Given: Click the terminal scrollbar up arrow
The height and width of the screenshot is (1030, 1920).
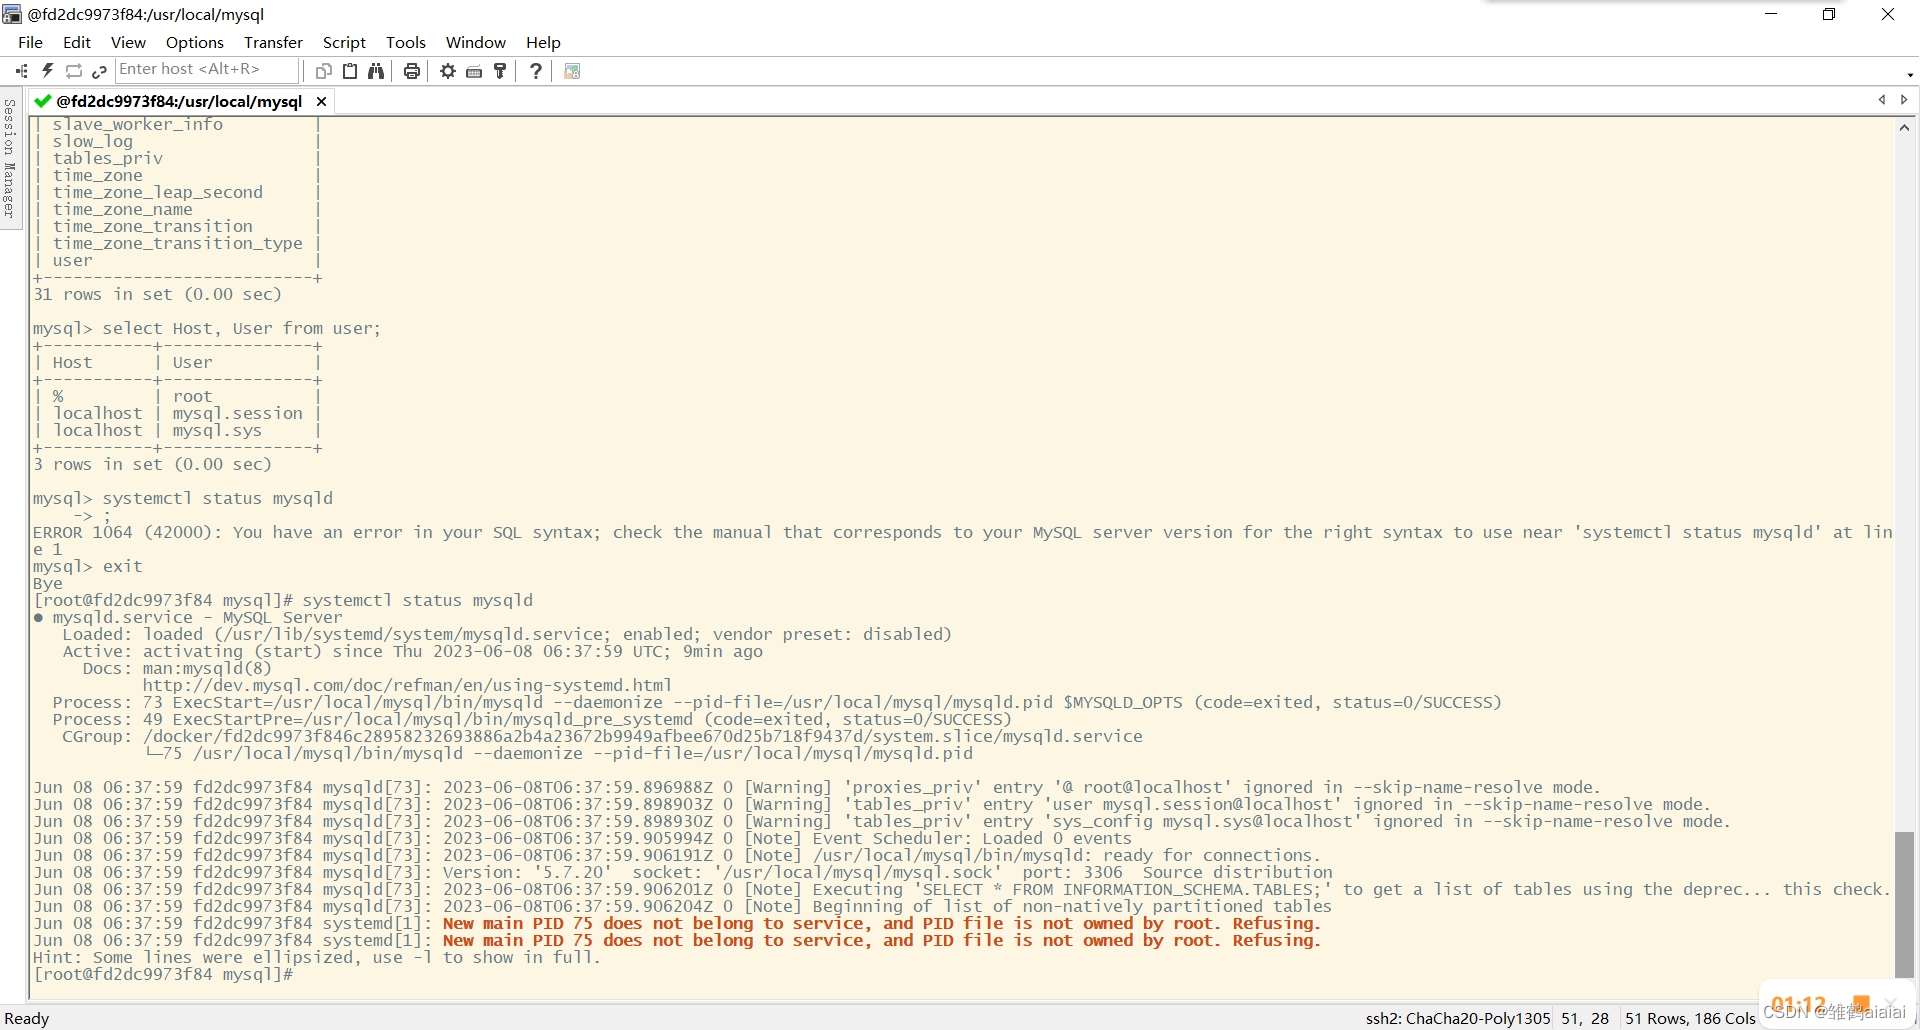Looking at the screenshot, I should tap(1904, 127).
